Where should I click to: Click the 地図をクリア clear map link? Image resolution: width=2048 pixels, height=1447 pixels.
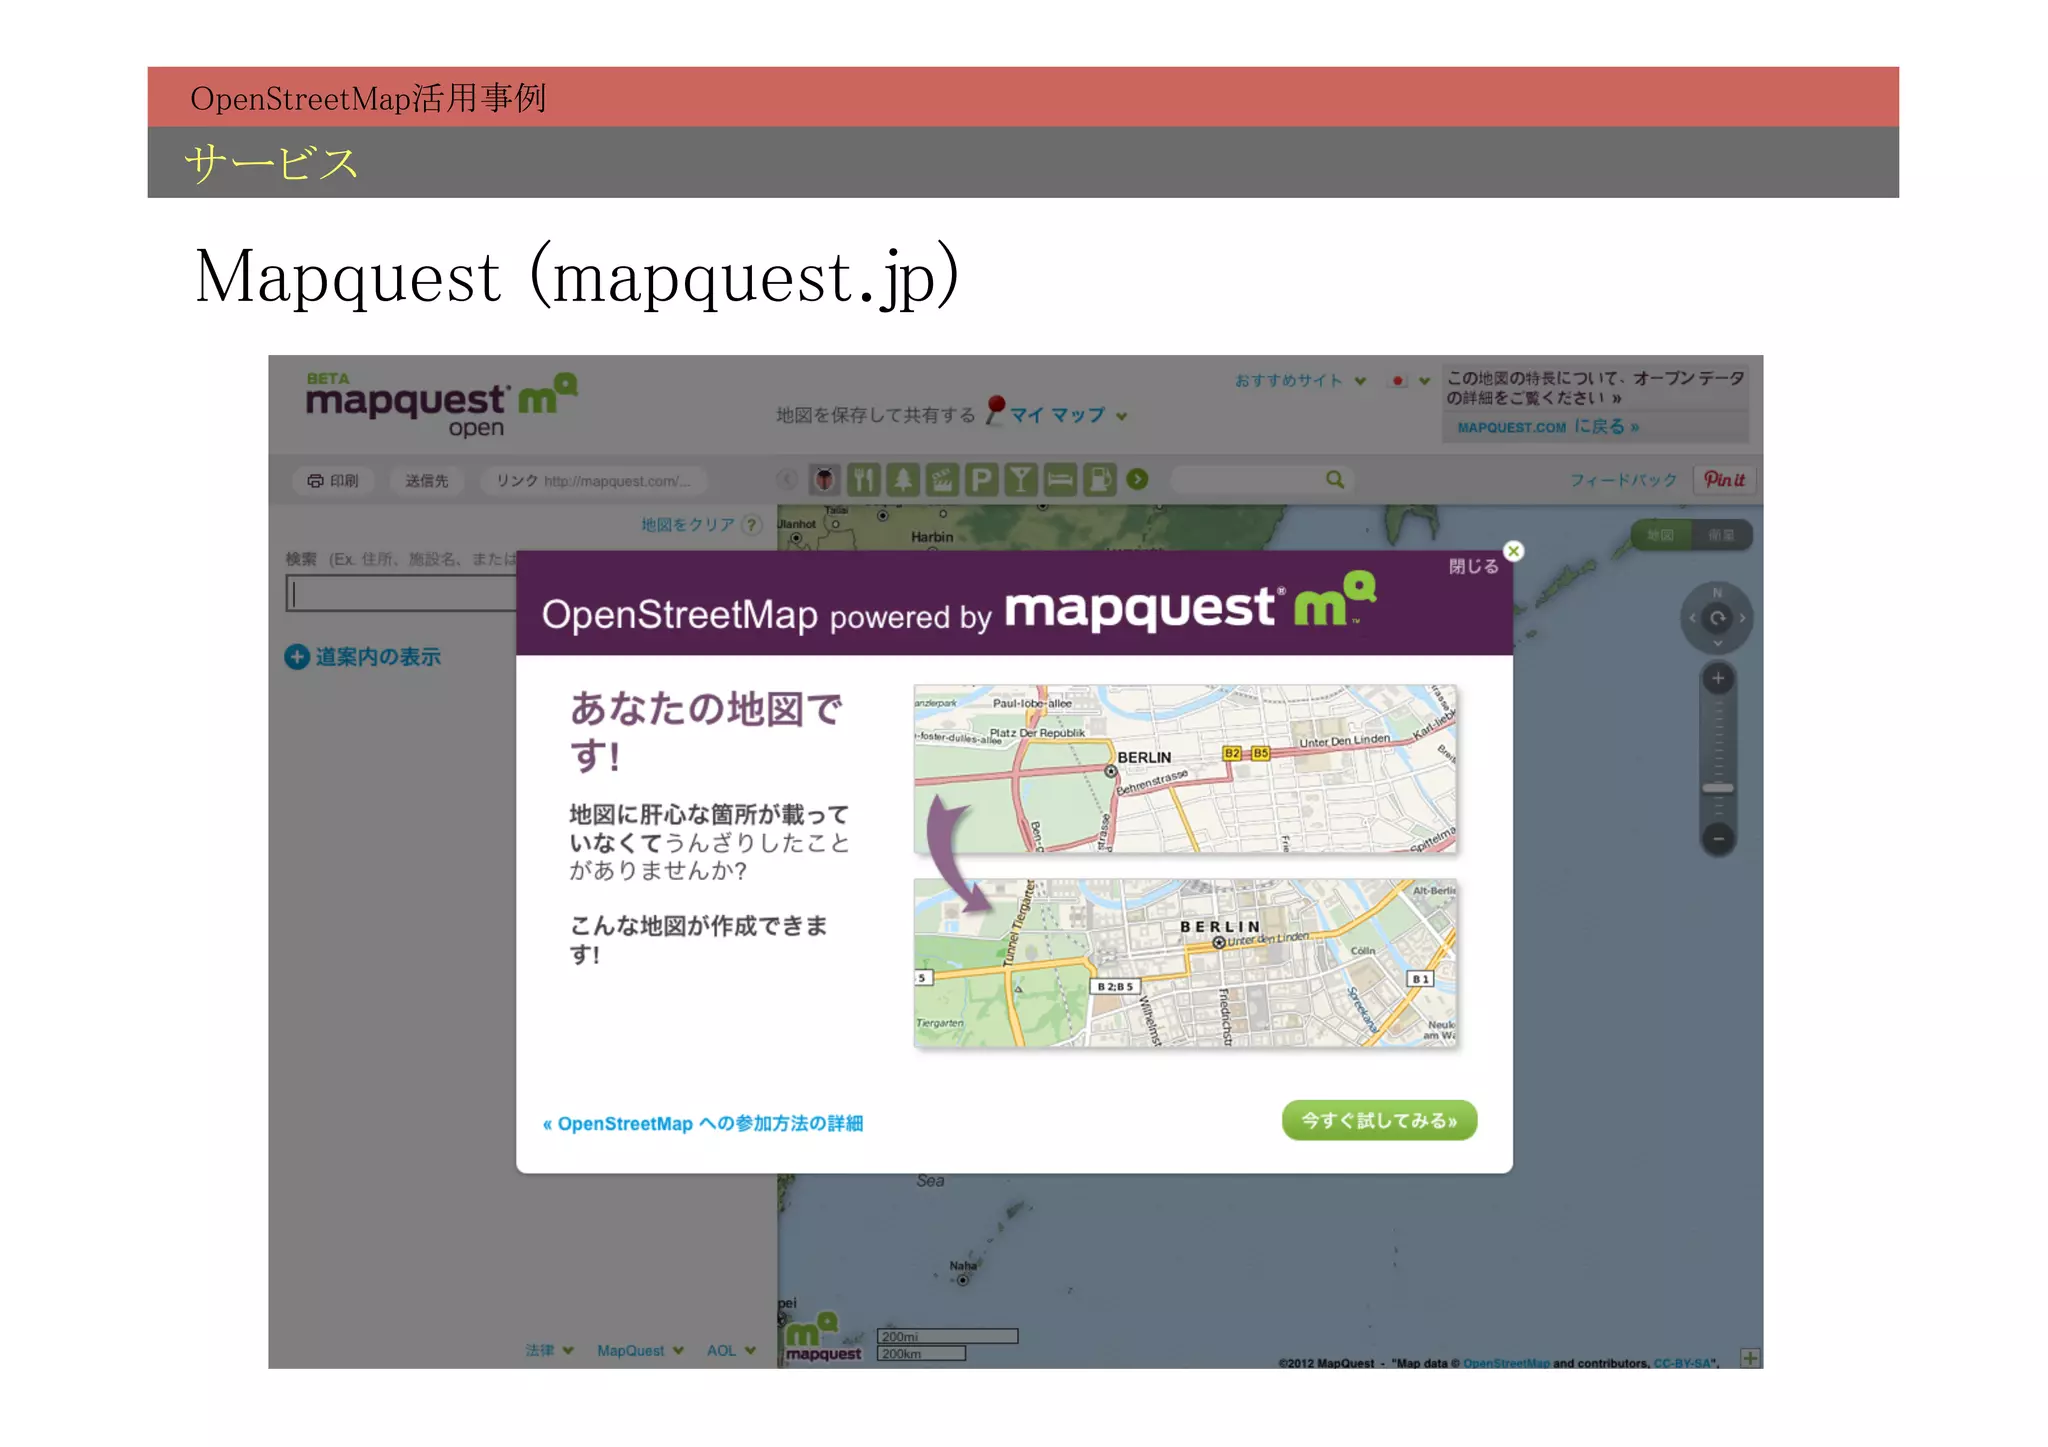tap(688, 525)
